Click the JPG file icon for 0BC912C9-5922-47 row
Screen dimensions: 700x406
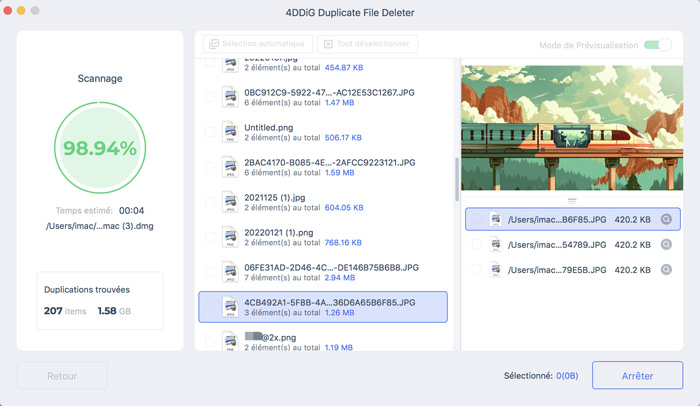coord(230,97)
